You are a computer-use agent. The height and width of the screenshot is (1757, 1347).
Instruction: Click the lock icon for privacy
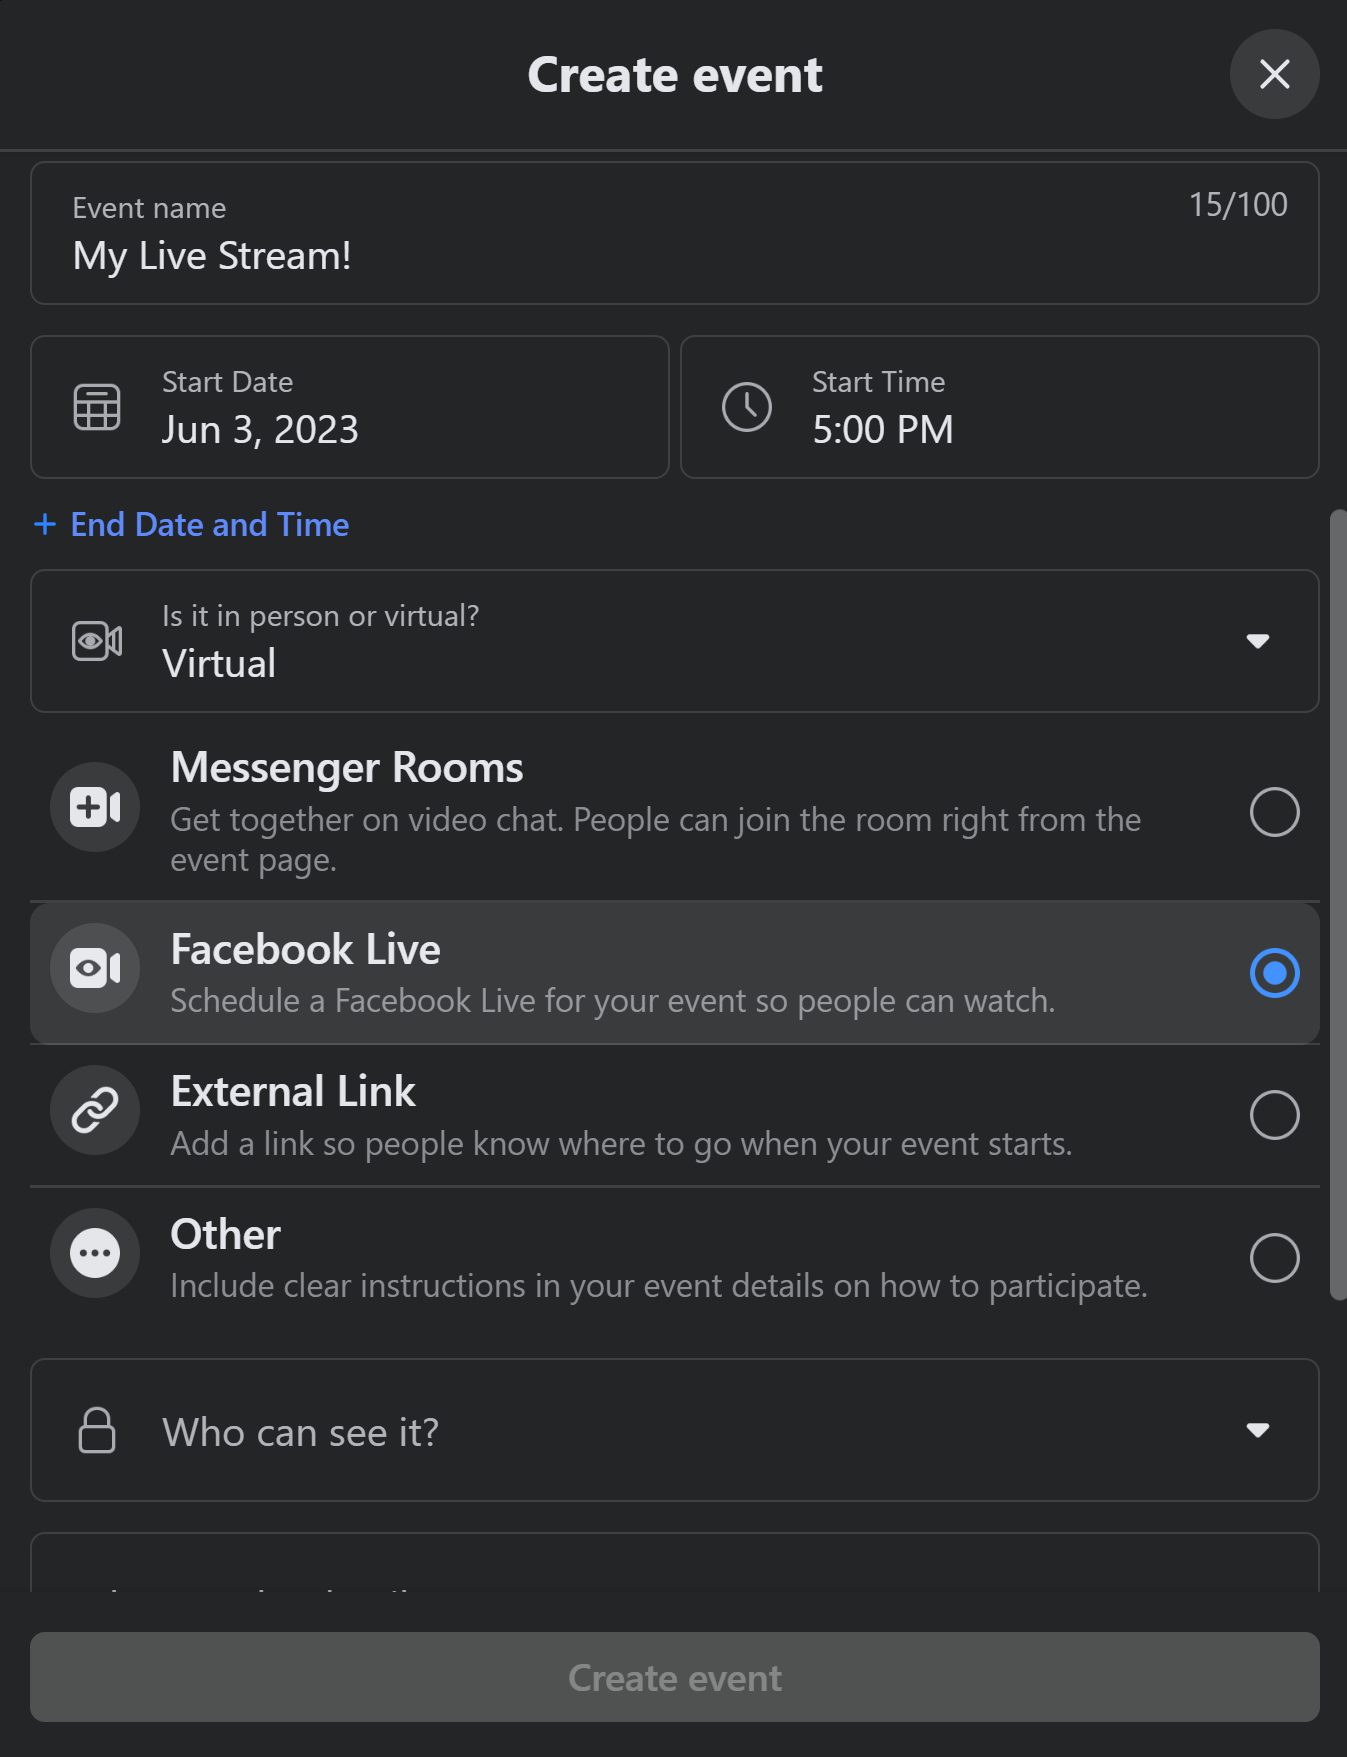point(97,1430)
